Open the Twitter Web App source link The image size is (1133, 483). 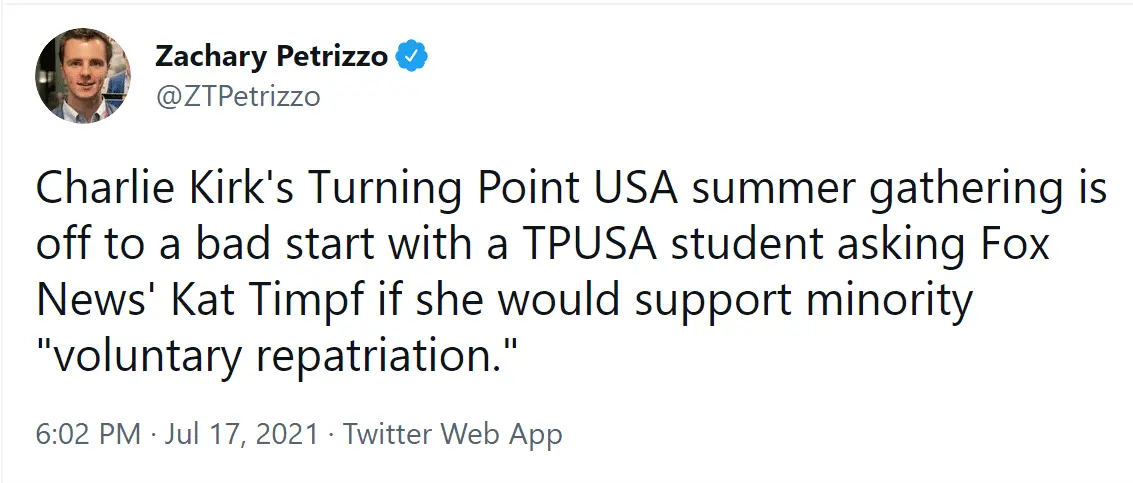click(x=452, y=435)
